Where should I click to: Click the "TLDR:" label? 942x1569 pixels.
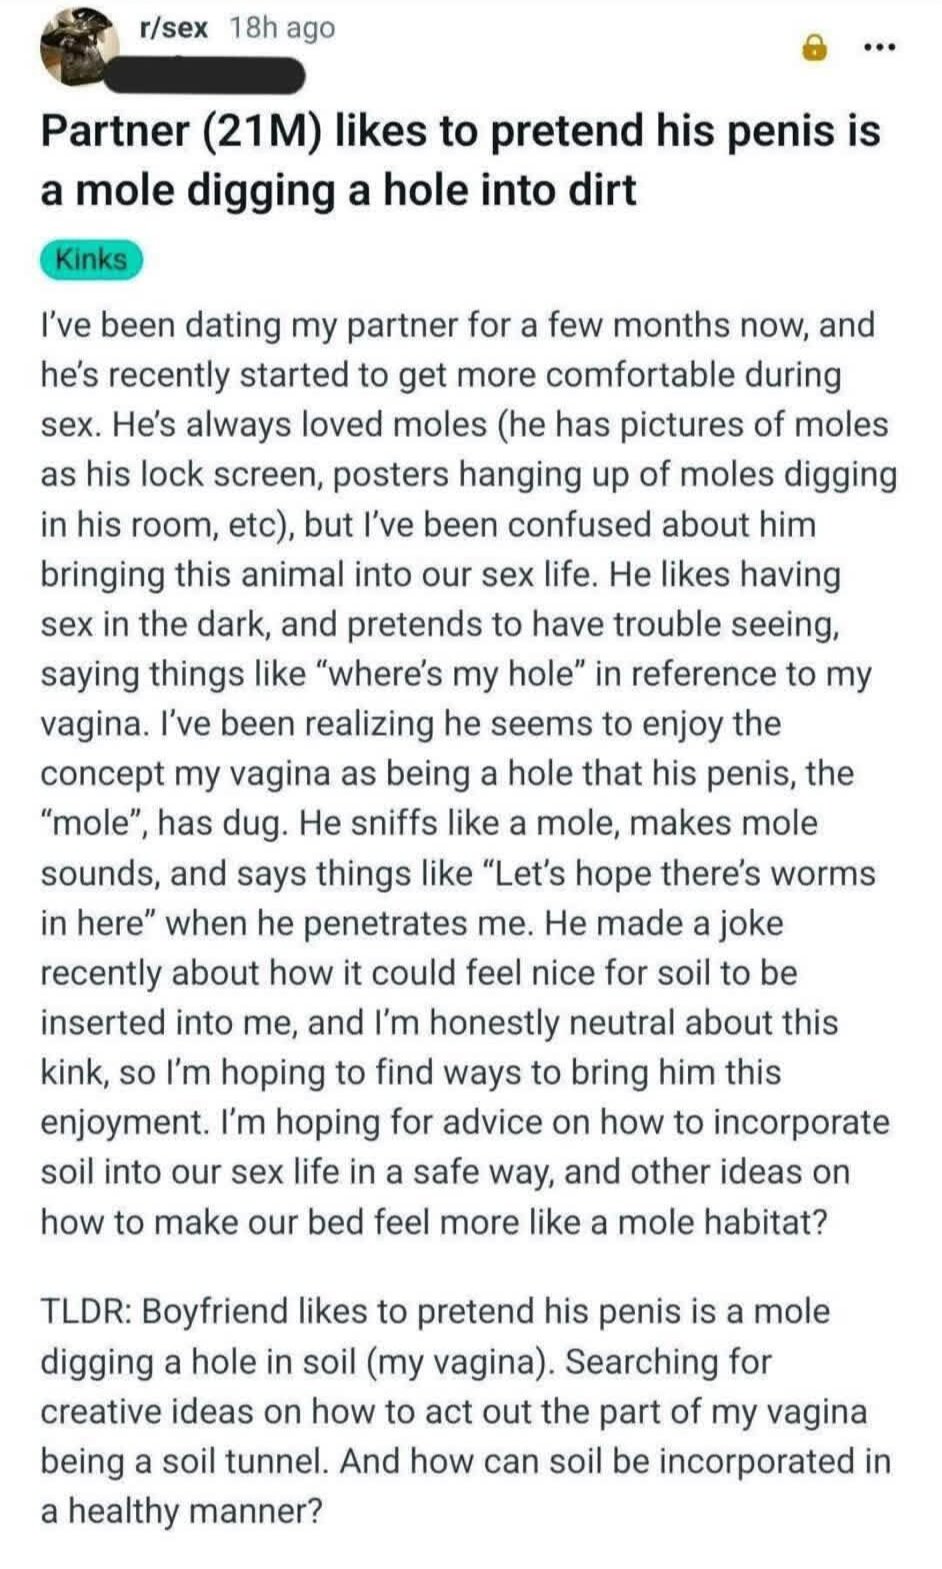tap(86, 1311)
